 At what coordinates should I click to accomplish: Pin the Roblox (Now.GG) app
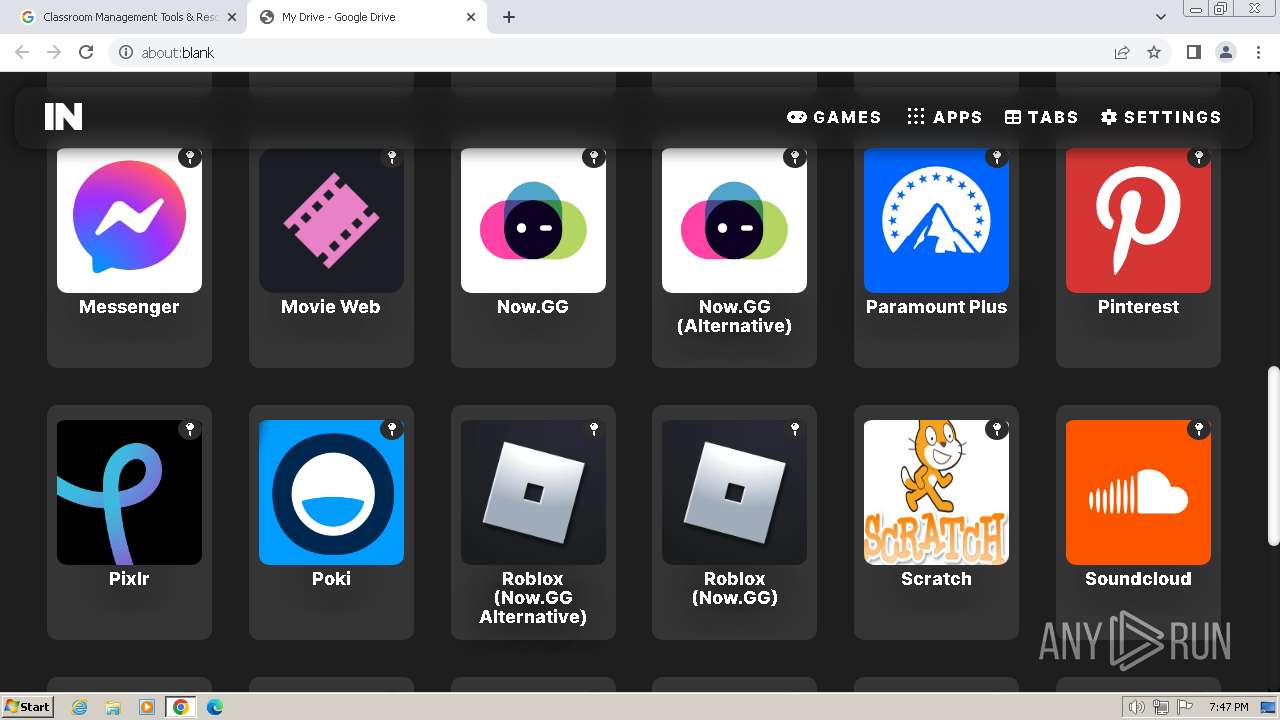click(795, 429)
